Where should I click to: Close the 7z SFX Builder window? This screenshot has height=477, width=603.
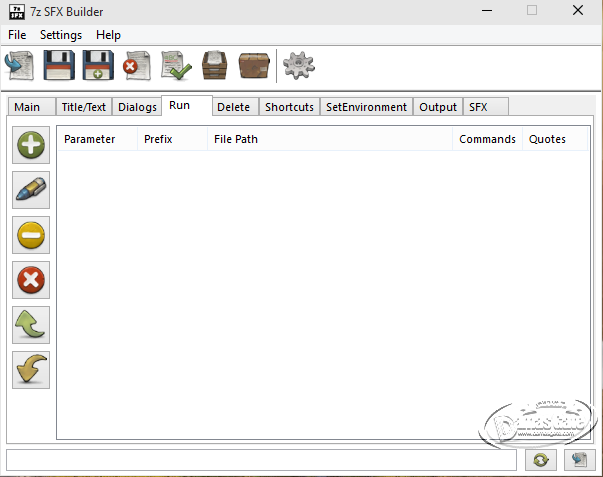(x=578, y=11)
